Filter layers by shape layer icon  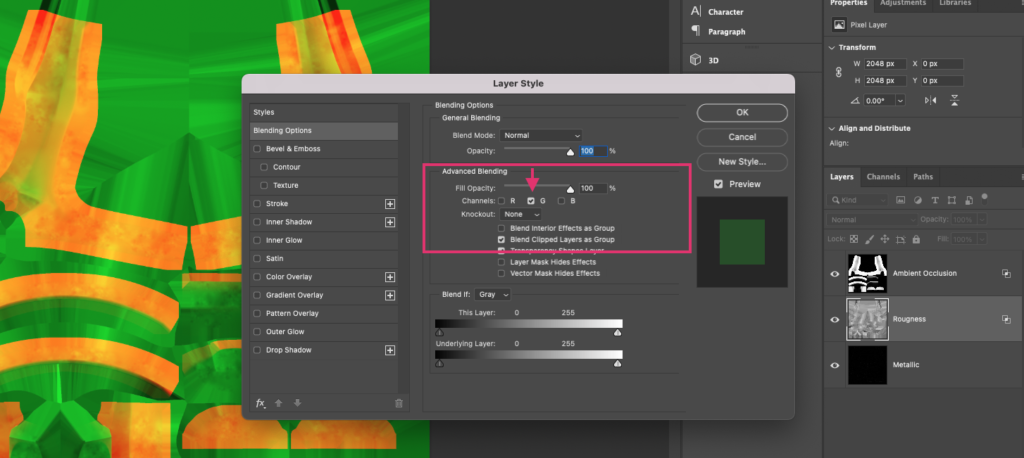952,200
